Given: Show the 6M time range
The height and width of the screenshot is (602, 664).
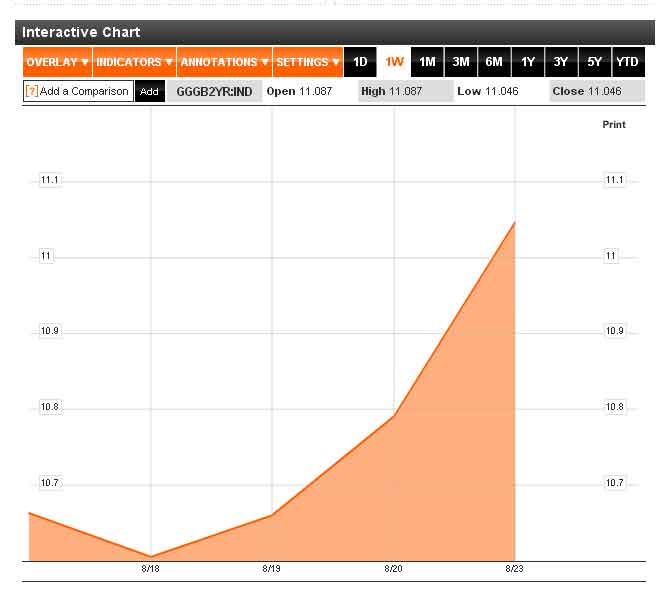Looking at the screenshot, I should 494,62.
